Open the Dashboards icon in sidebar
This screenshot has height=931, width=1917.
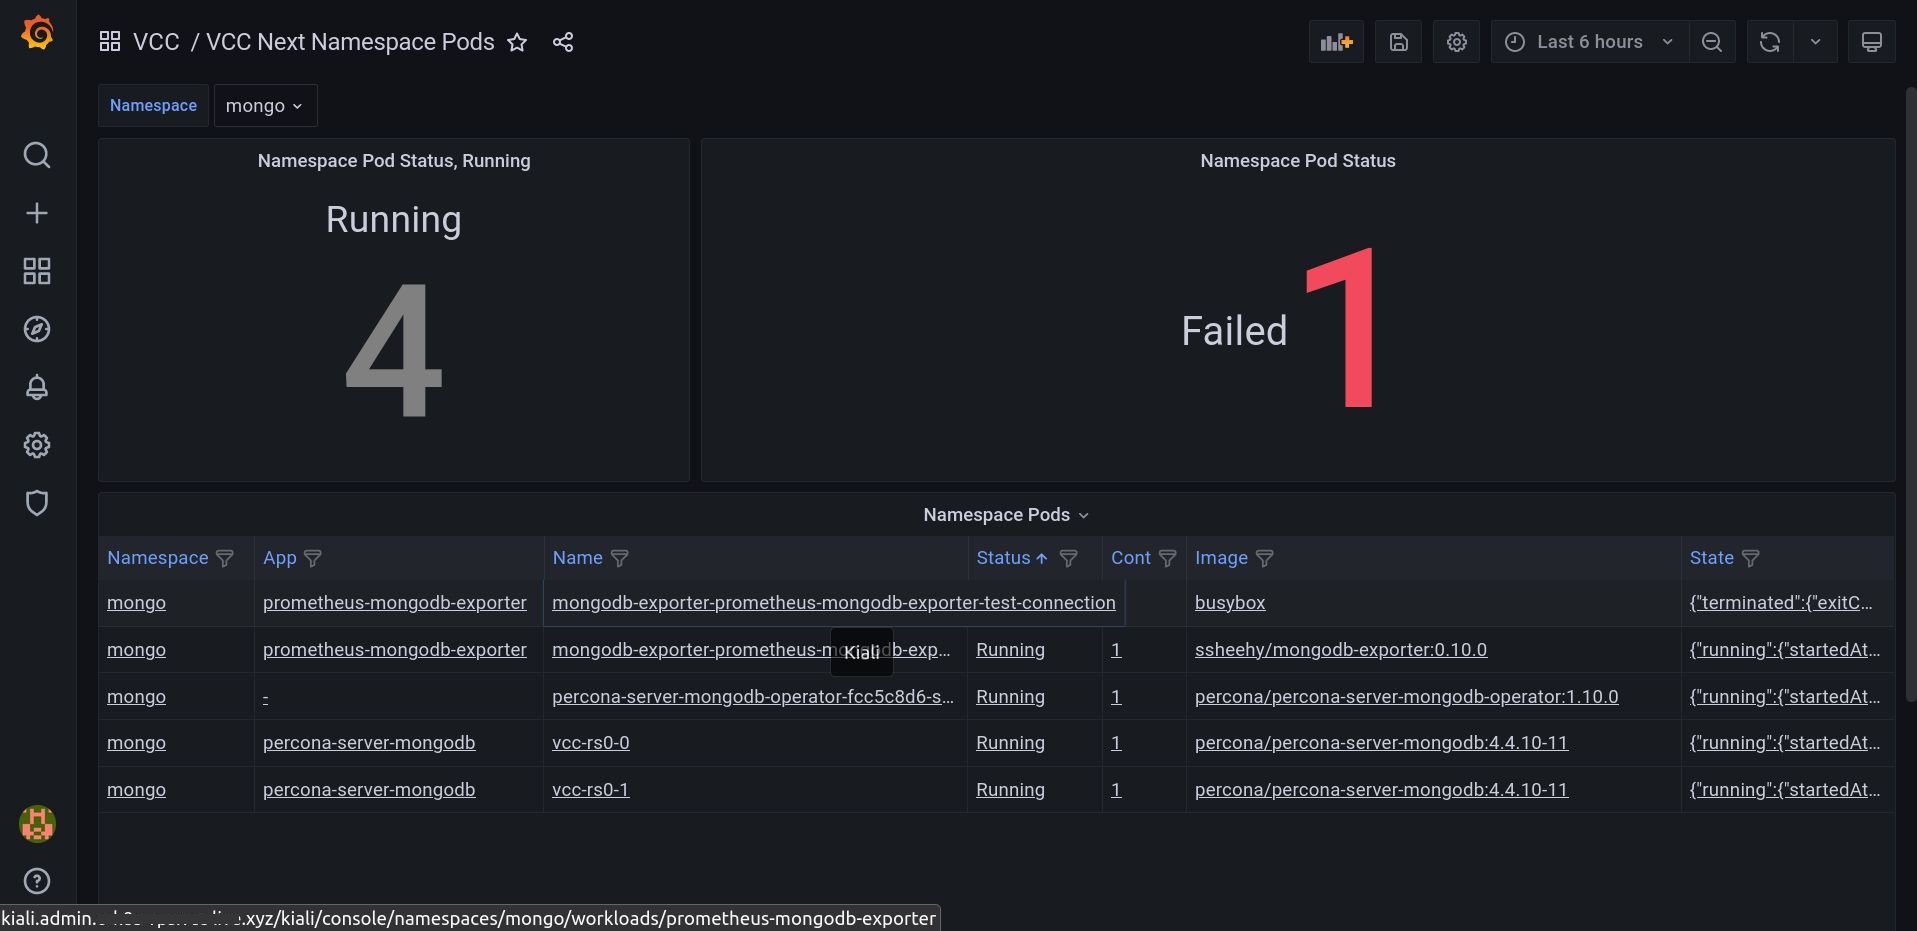pos(37,271)
